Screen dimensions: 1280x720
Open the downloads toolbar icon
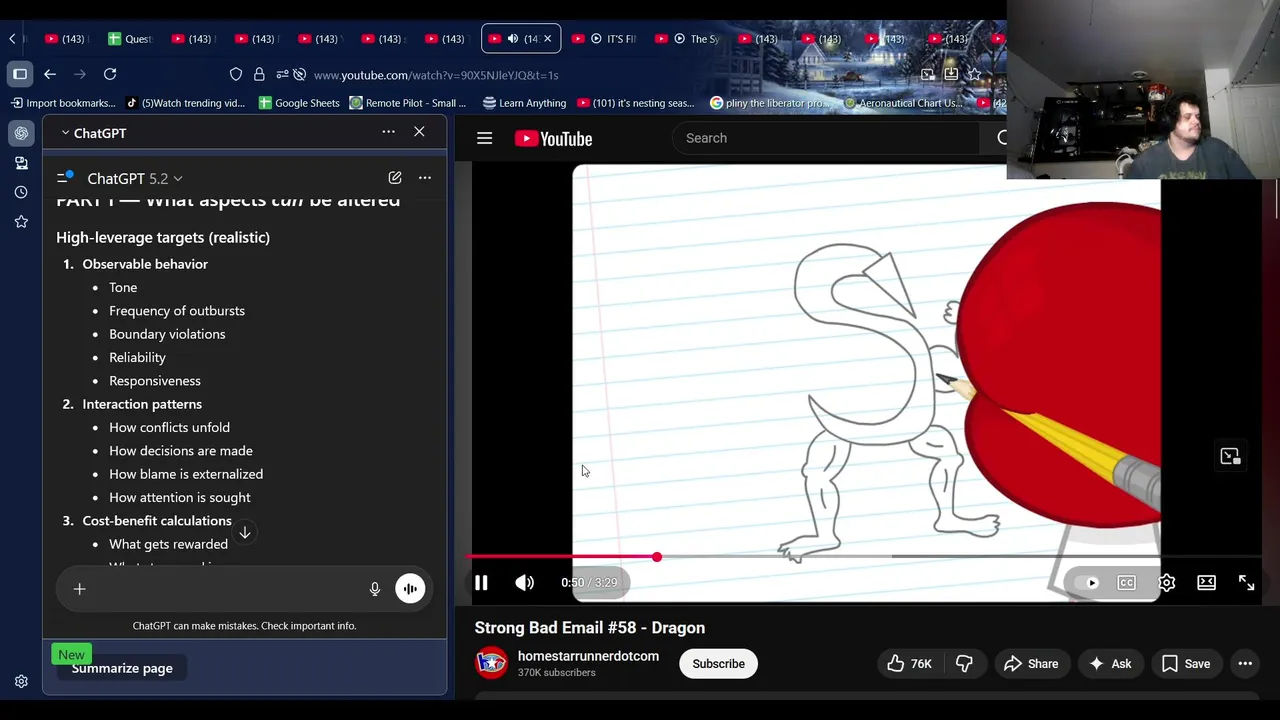tap(951, 74)
